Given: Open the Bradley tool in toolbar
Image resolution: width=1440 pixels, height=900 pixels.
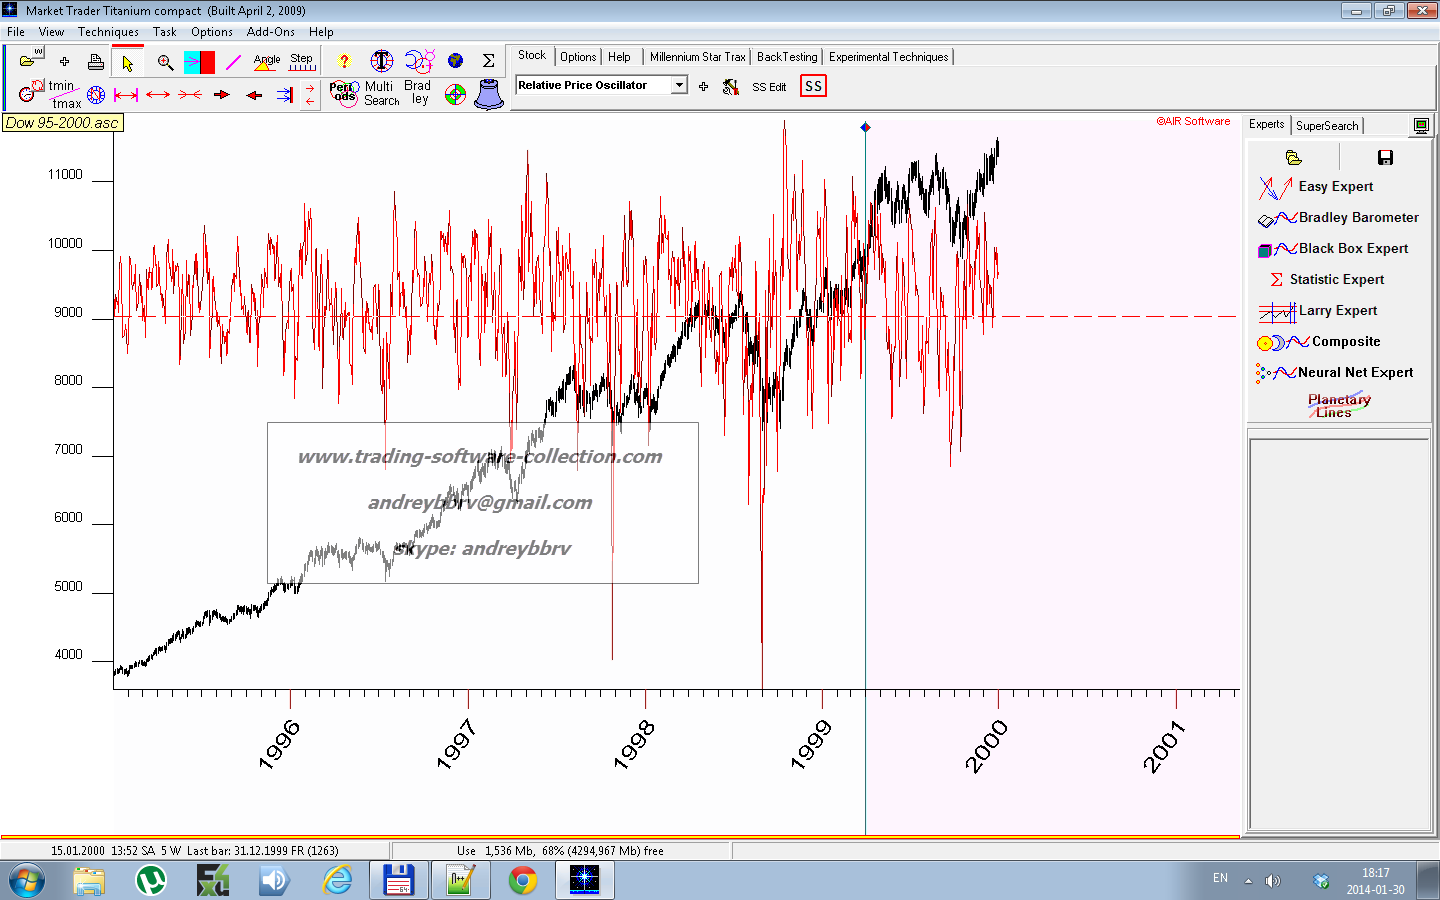Looking at the screenshot, I should (418, 92).
